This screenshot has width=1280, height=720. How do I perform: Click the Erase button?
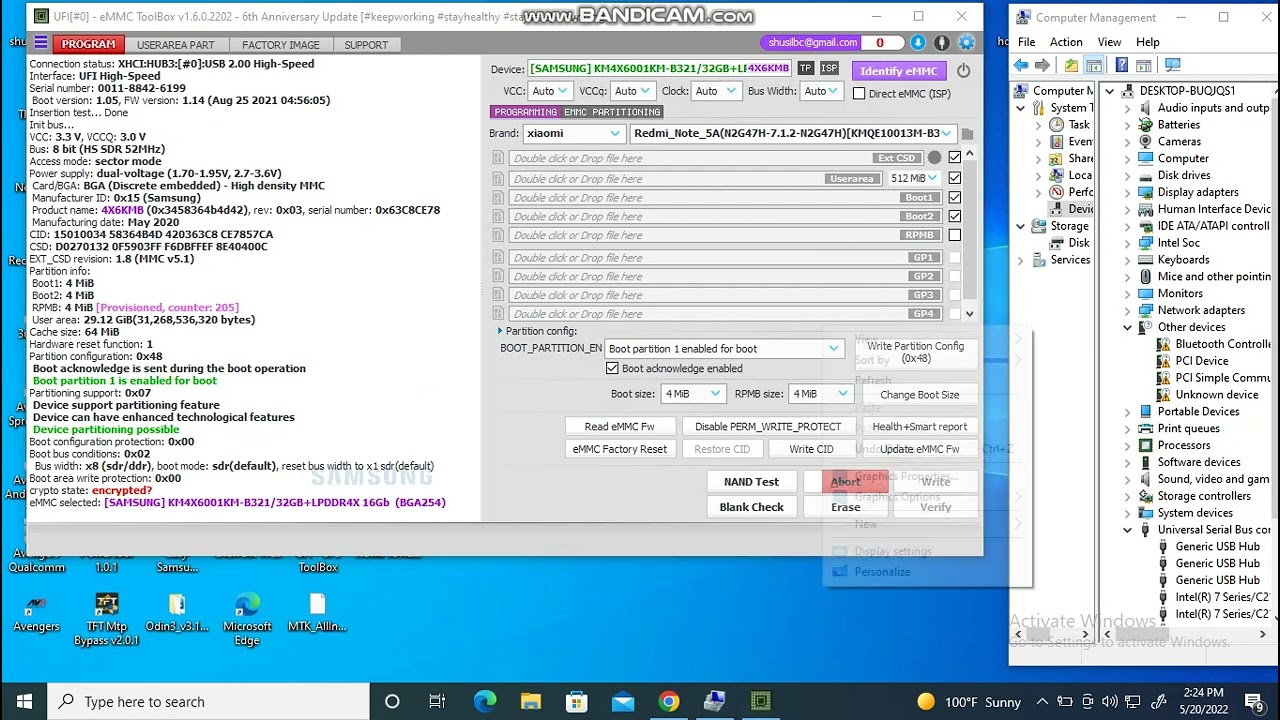click(x=845, y=507)
